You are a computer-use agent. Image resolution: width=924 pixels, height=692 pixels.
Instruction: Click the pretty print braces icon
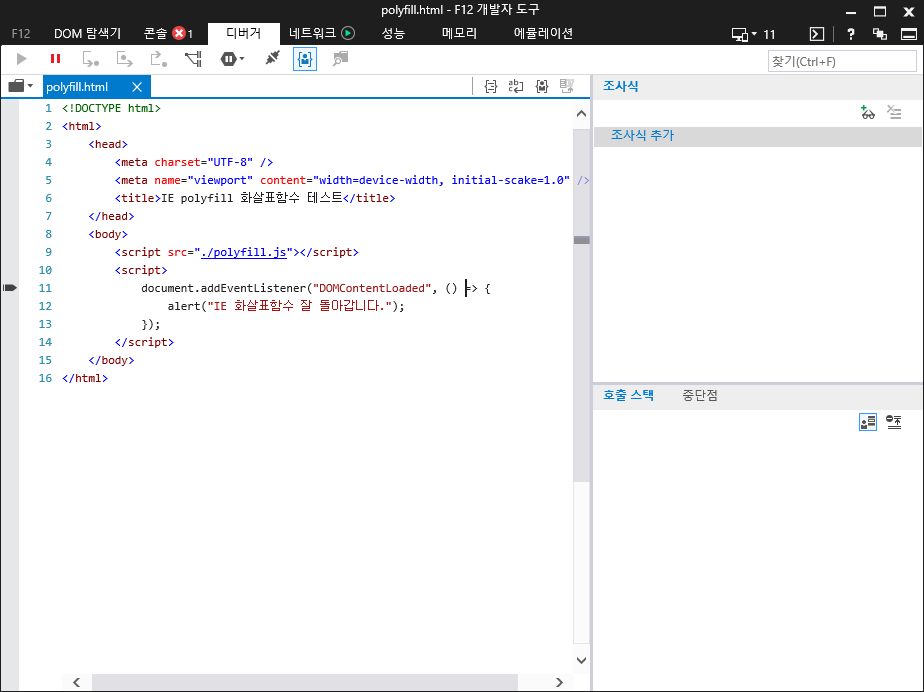click(490, 87)
